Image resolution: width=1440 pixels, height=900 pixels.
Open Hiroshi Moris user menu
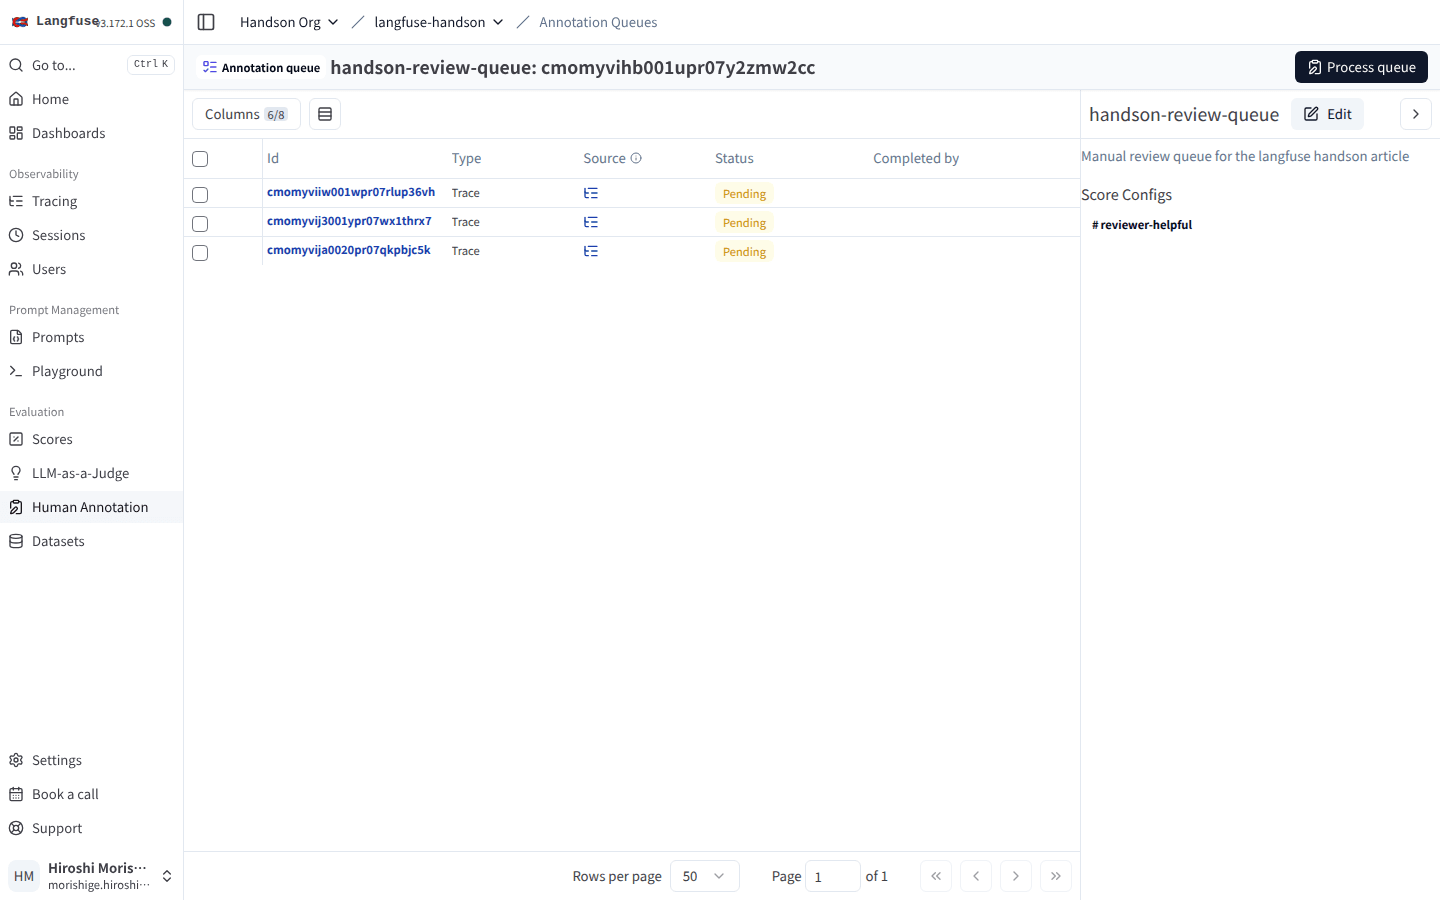91,876
